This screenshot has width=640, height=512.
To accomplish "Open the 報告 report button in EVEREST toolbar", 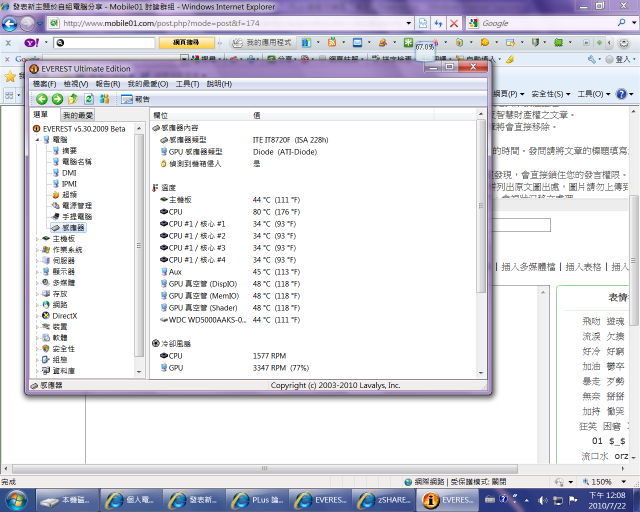I will (x=135, y=99).
